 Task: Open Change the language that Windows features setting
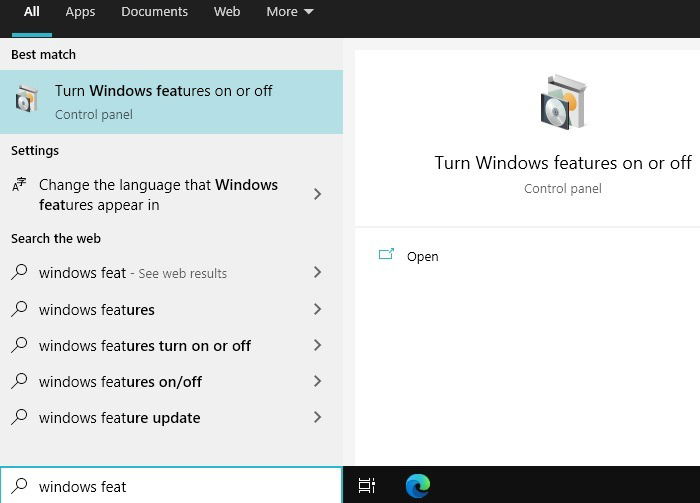(171, 195)
